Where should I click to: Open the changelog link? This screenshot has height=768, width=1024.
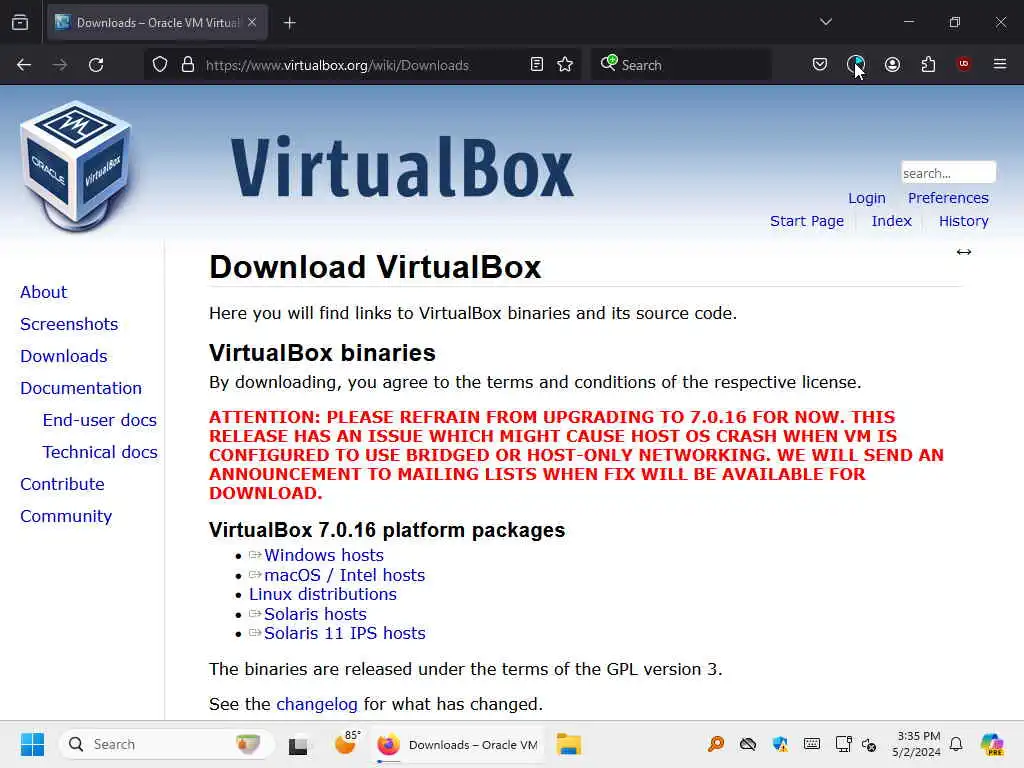tap(317, 704)
